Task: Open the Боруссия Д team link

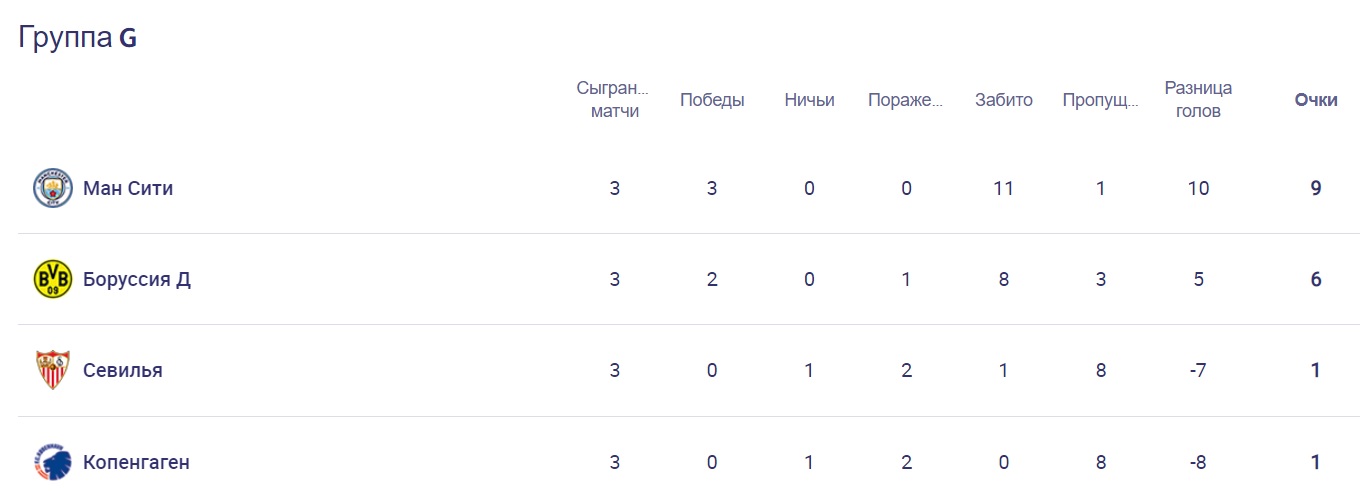Action: tap(137, 279)
